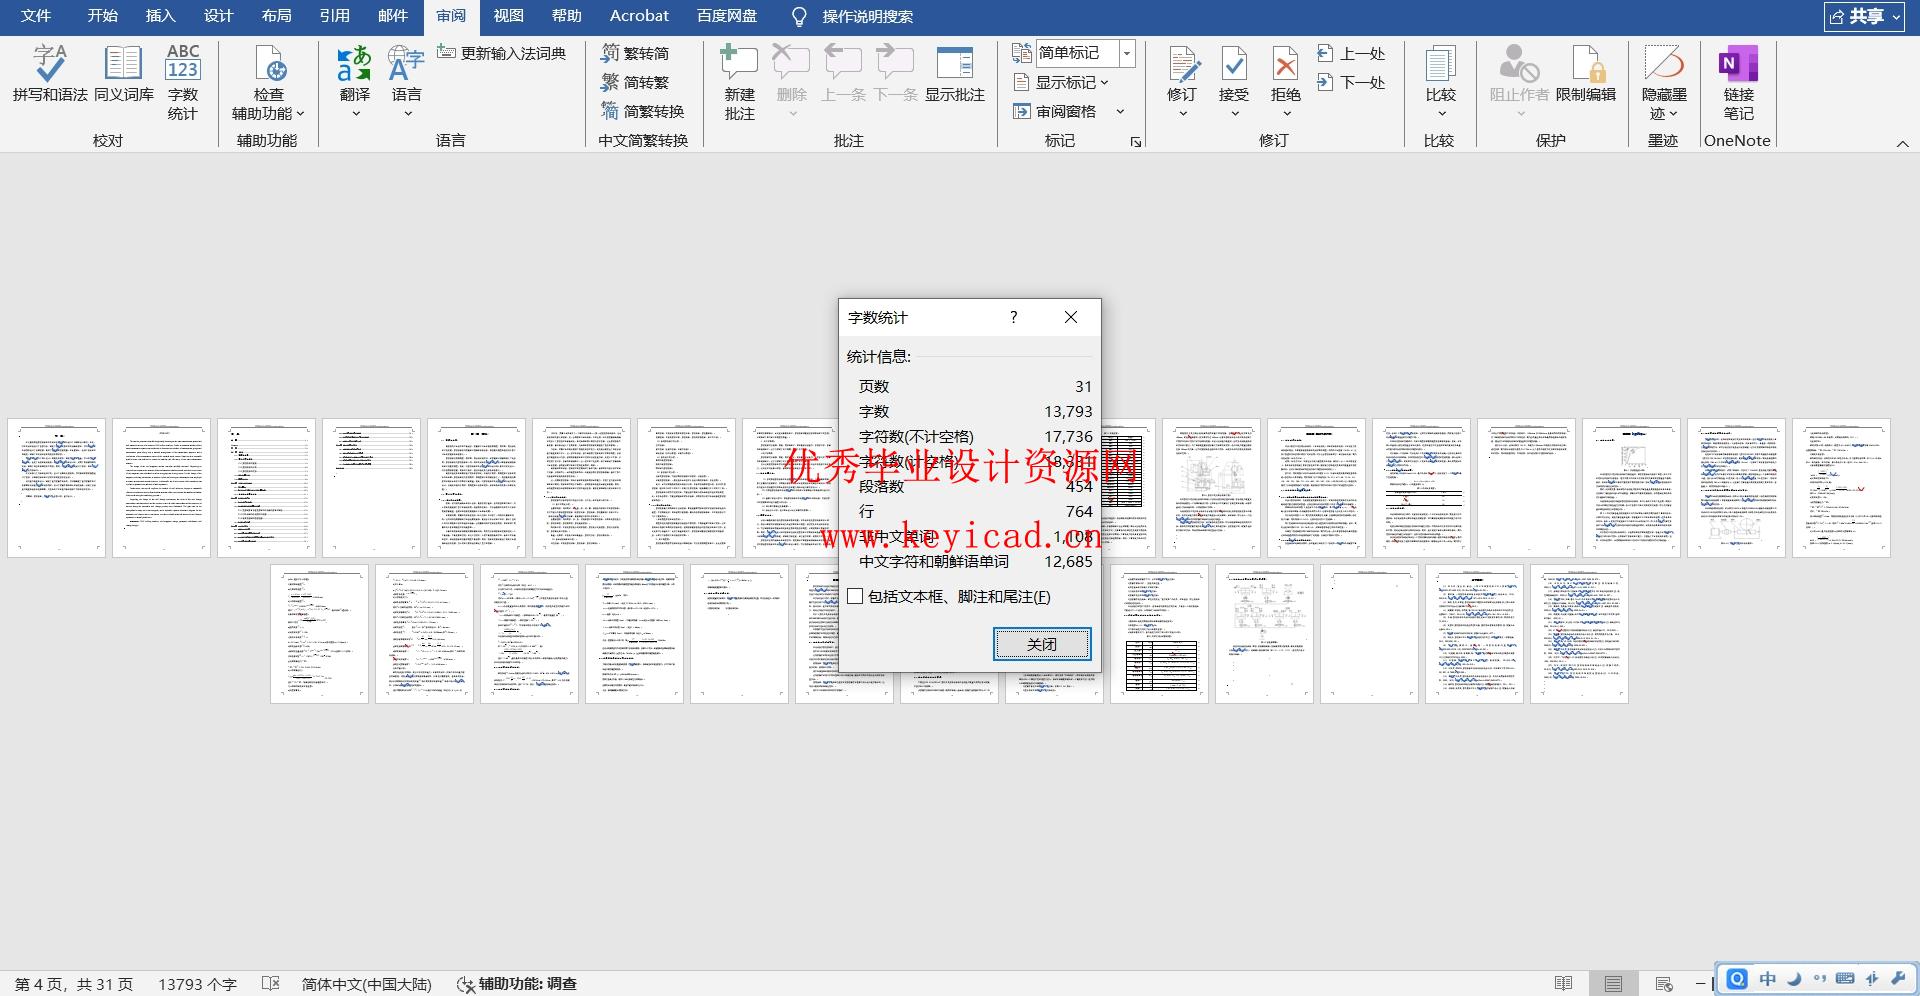The image size is (1920, 996).
Task: Click the IME soft keyboard icon
Action: coord(1845,979)
